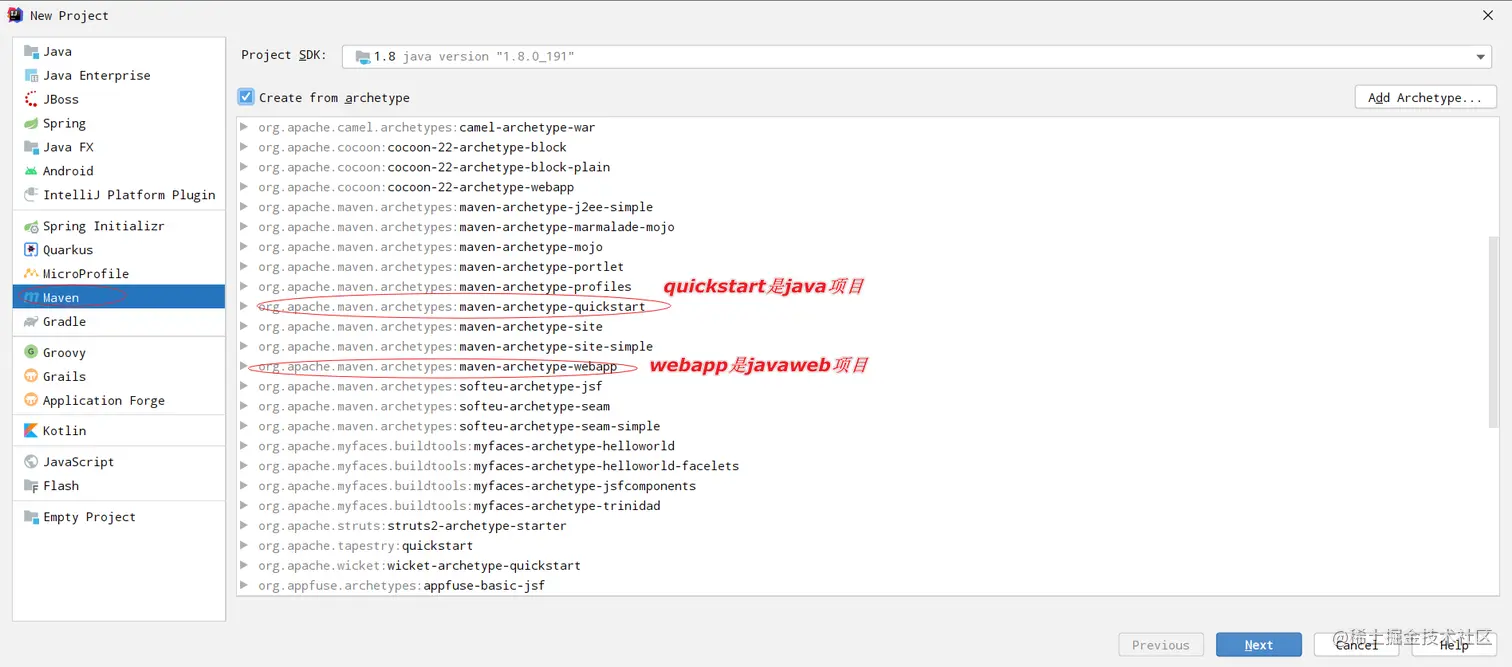The width and height of the screenshot is (1512, 667).
Task: Click the Java Enterprise icon
Action: (31, 75)
